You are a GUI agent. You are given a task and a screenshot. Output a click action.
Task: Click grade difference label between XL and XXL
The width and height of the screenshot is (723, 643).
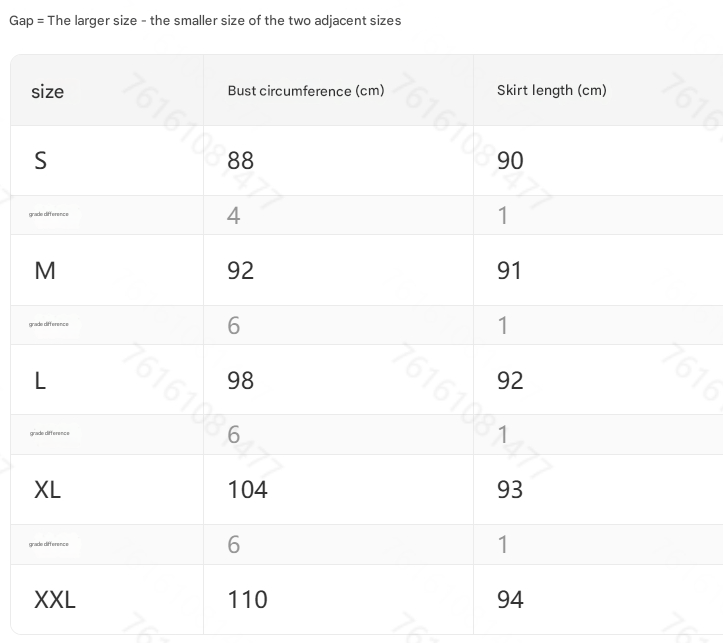(48, 544)
